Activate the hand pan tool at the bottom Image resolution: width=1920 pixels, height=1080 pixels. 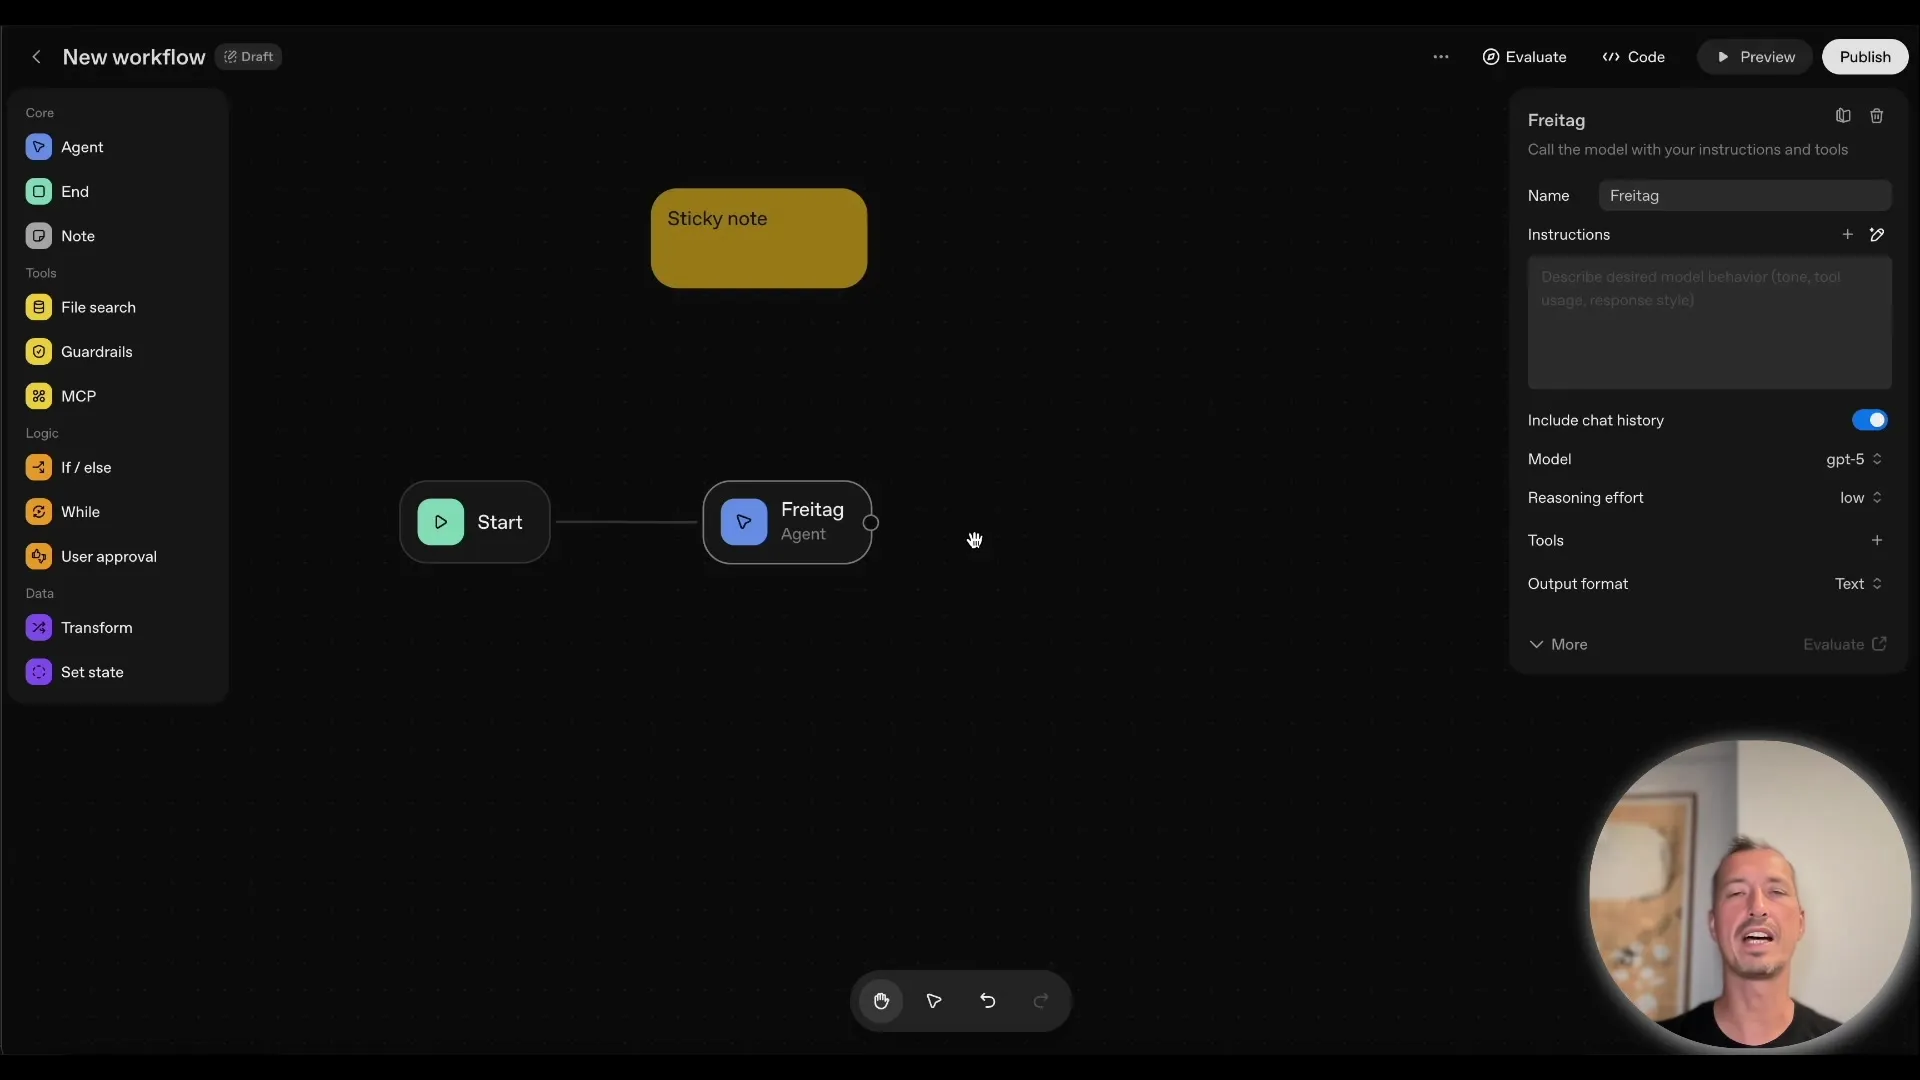(880, 1001)
